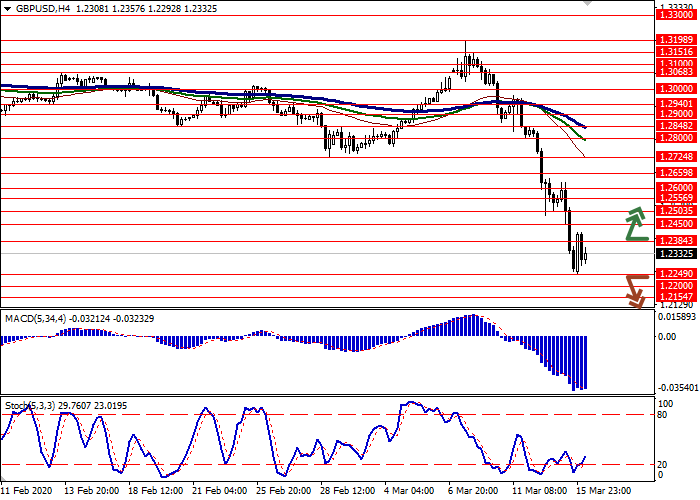Click the 15 Mar 23:00 date marker
The height and width of the screenshot is (500, 700).
[x=603, y=492]
